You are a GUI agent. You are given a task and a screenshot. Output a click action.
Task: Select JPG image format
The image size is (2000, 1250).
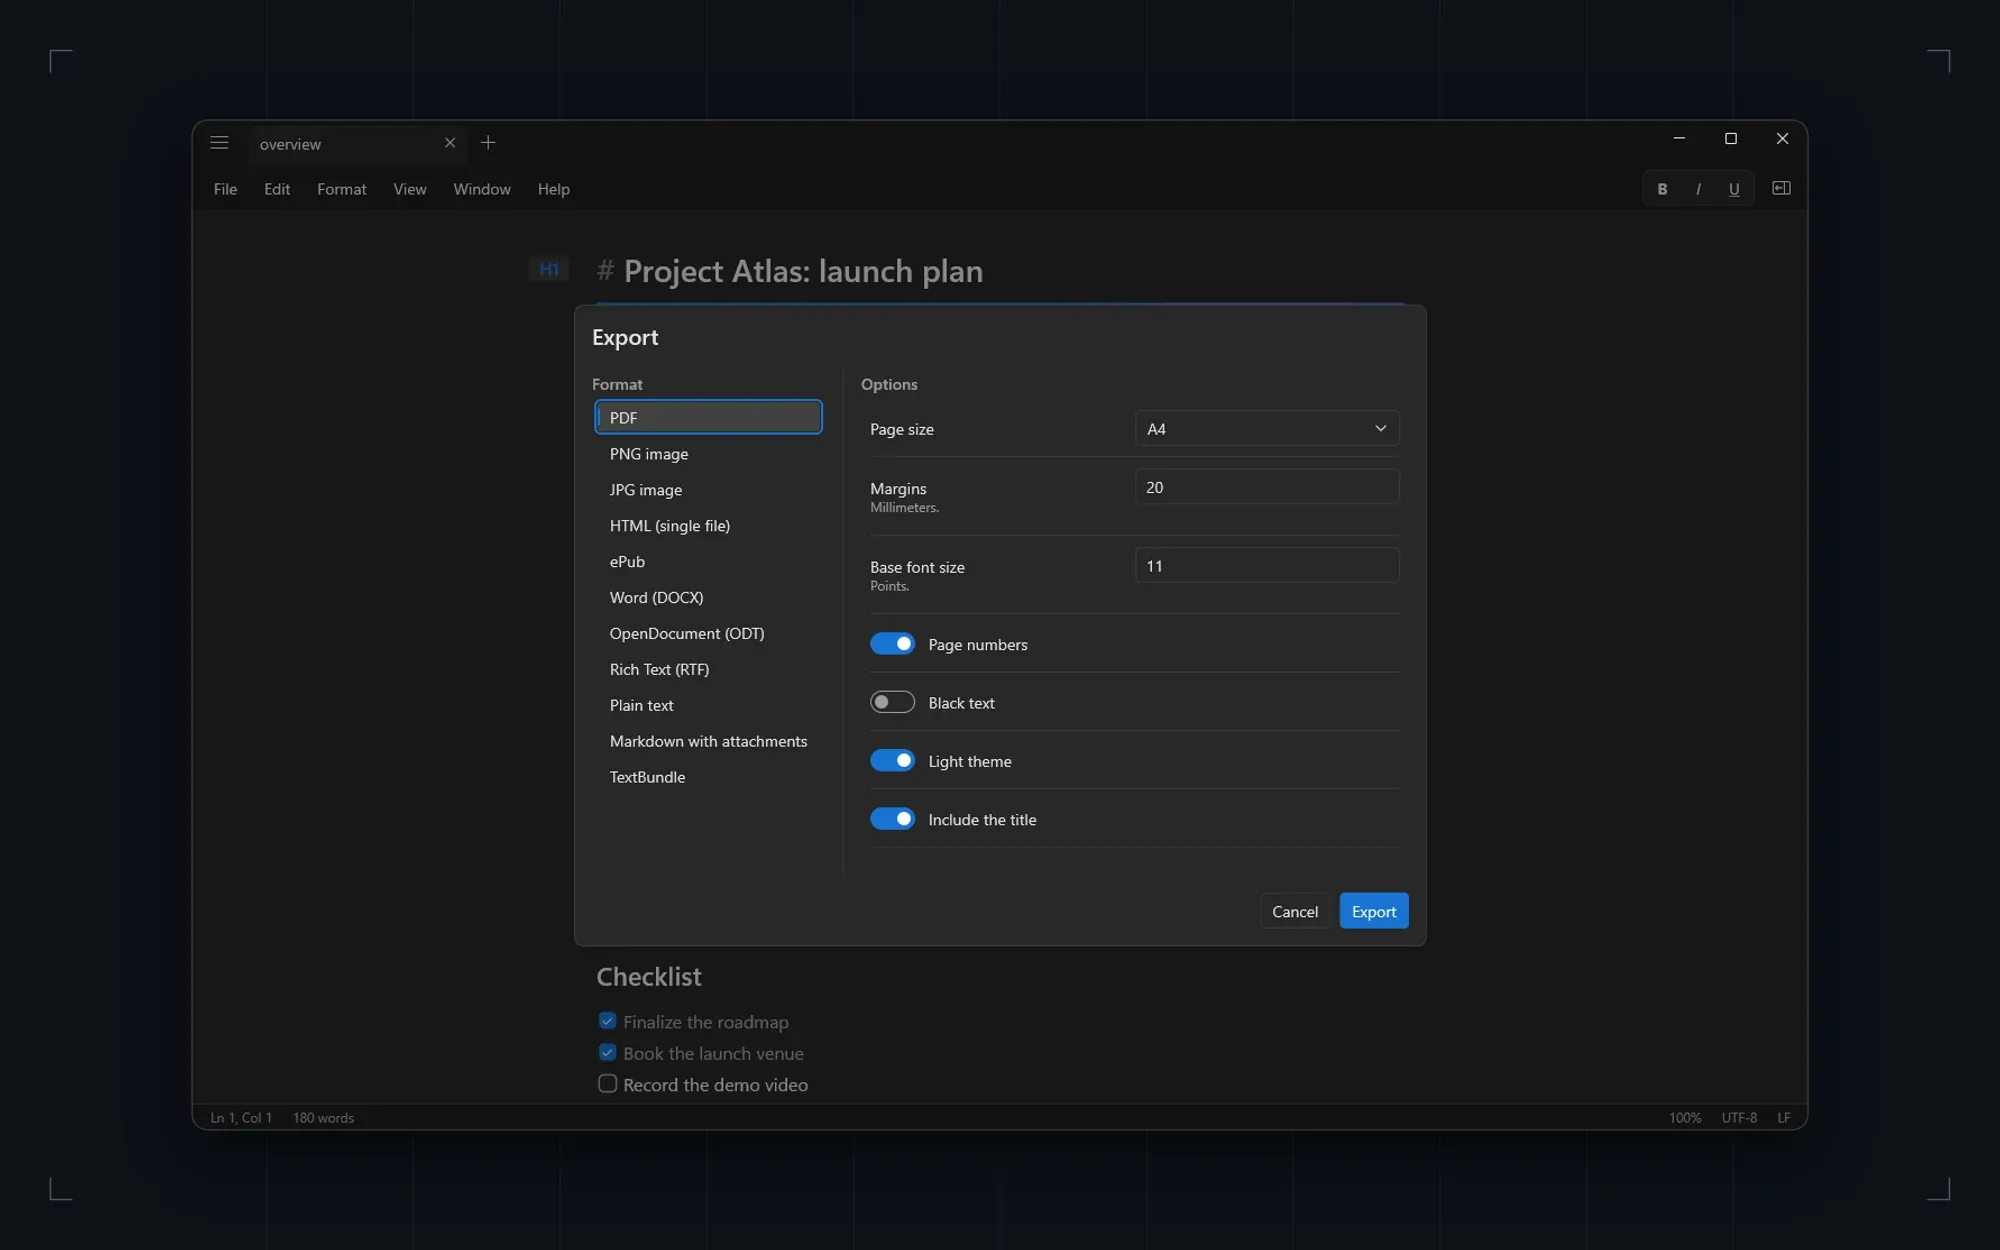pyautogui.click(x=708, y=490)
